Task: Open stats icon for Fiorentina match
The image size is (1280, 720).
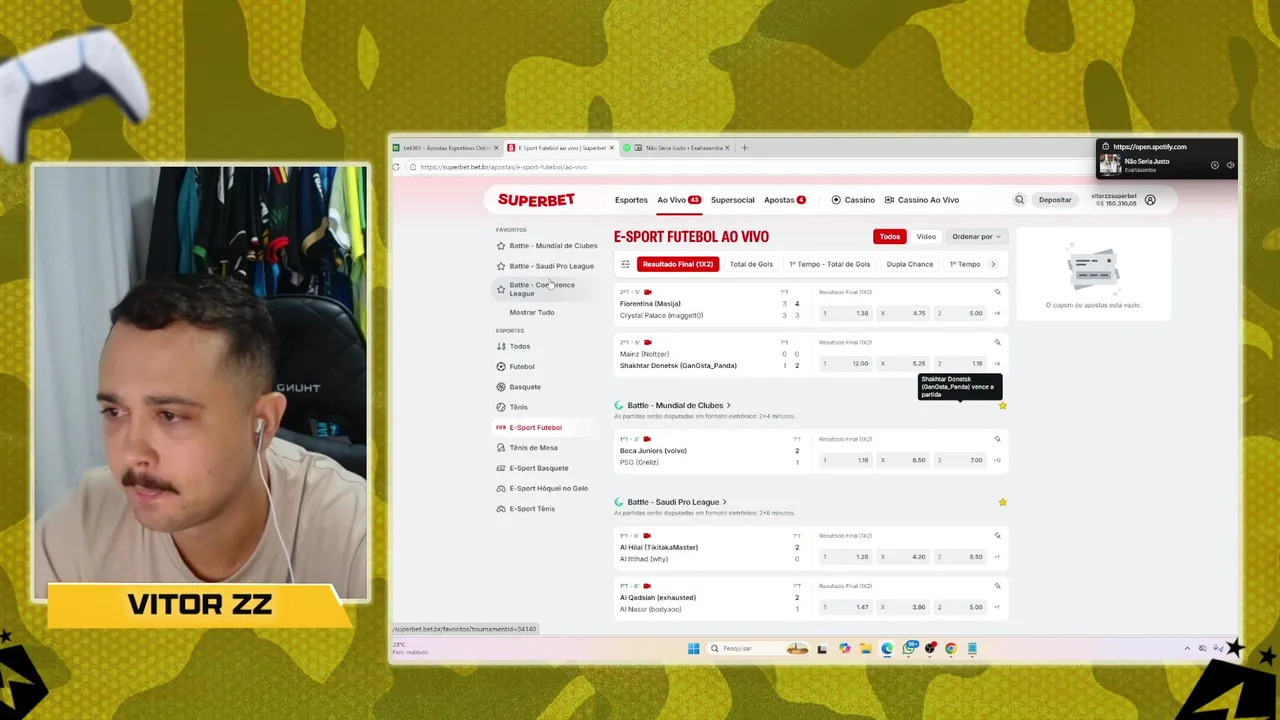Action: click(997, 292)
